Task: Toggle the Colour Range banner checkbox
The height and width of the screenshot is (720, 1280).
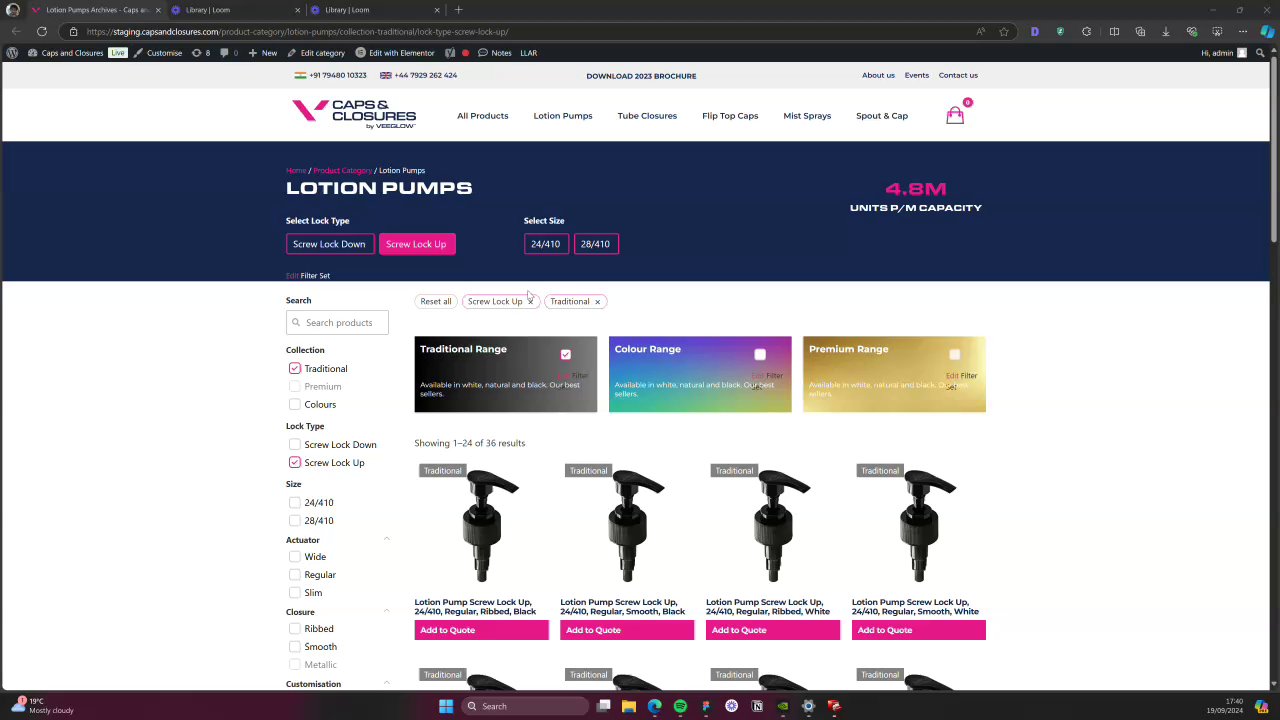Action: [760, 355]
